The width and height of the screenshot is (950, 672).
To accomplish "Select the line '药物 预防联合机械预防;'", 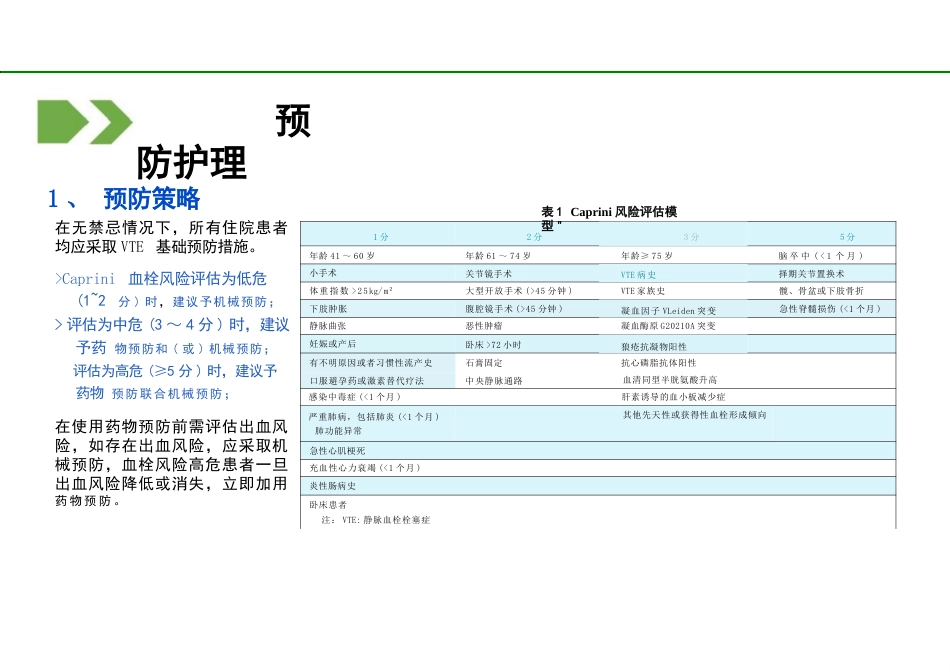I will (x=153, y=393).
